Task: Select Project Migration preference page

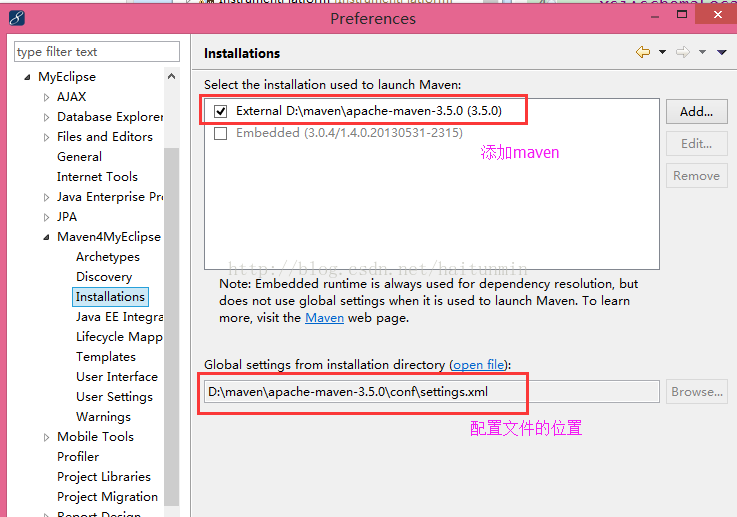Action: (107, 497)
